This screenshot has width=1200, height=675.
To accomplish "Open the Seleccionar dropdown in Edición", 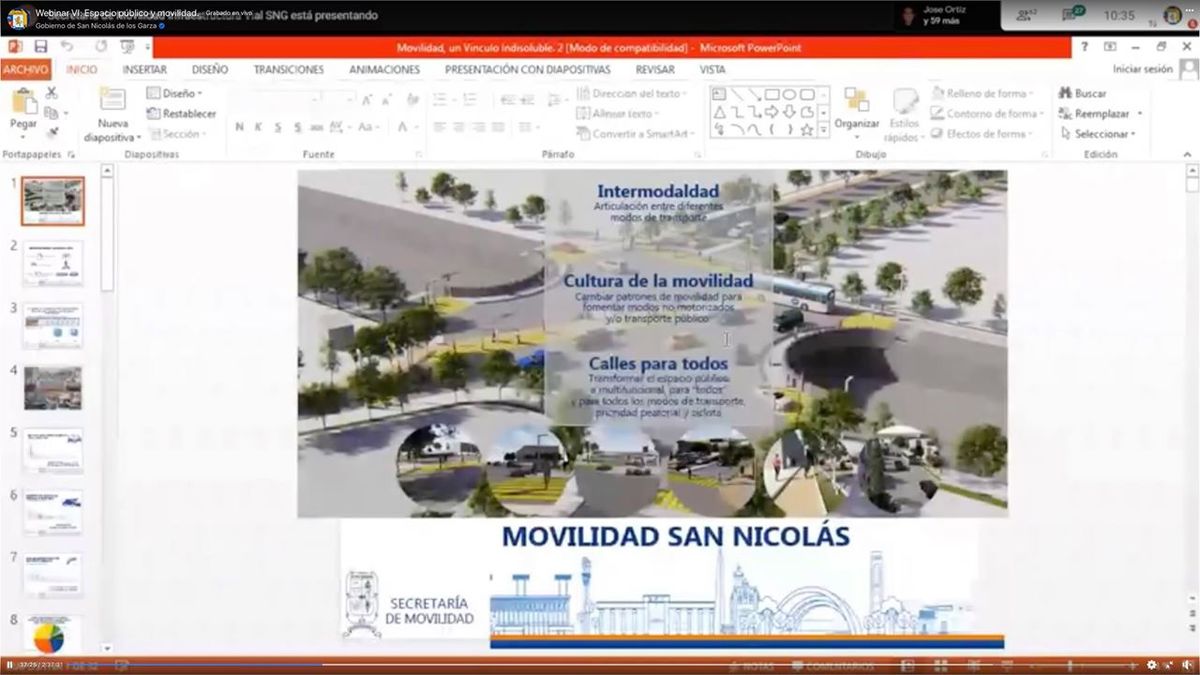I will click(1100, 133).
